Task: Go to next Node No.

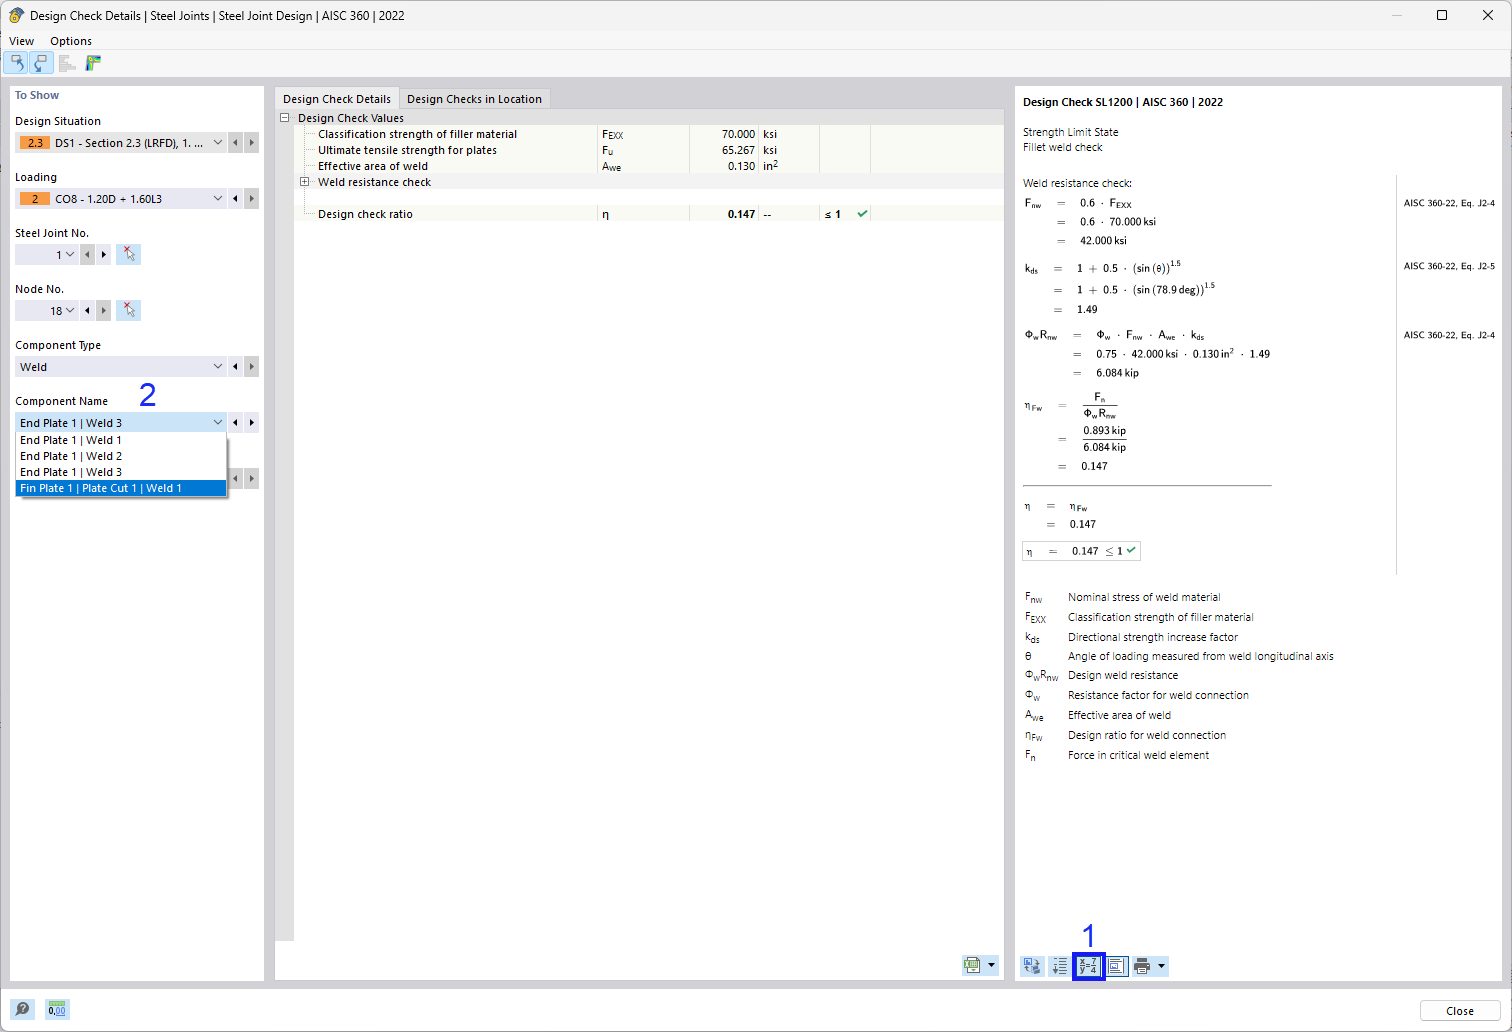Action: (104, 311)
